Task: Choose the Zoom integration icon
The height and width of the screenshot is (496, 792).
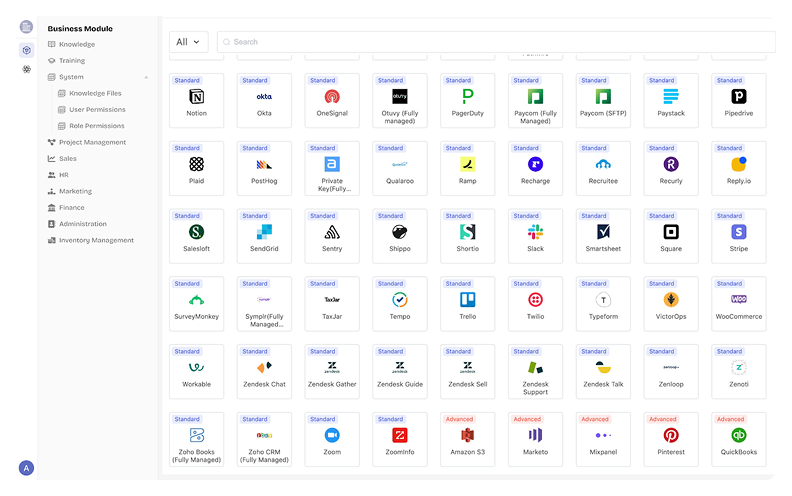Action: [332, 435]
